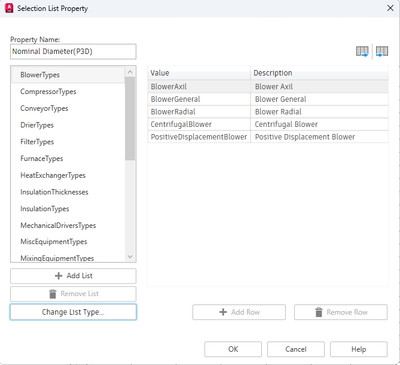
Task: Pick FilterTypes in the list panel
Action: click(37, 142)
